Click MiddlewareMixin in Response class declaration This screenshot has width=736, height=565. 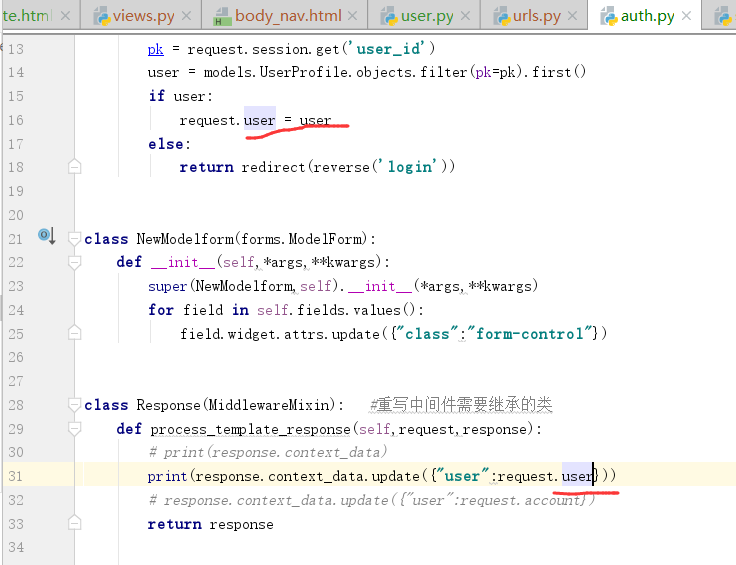(x=269, y=405)
